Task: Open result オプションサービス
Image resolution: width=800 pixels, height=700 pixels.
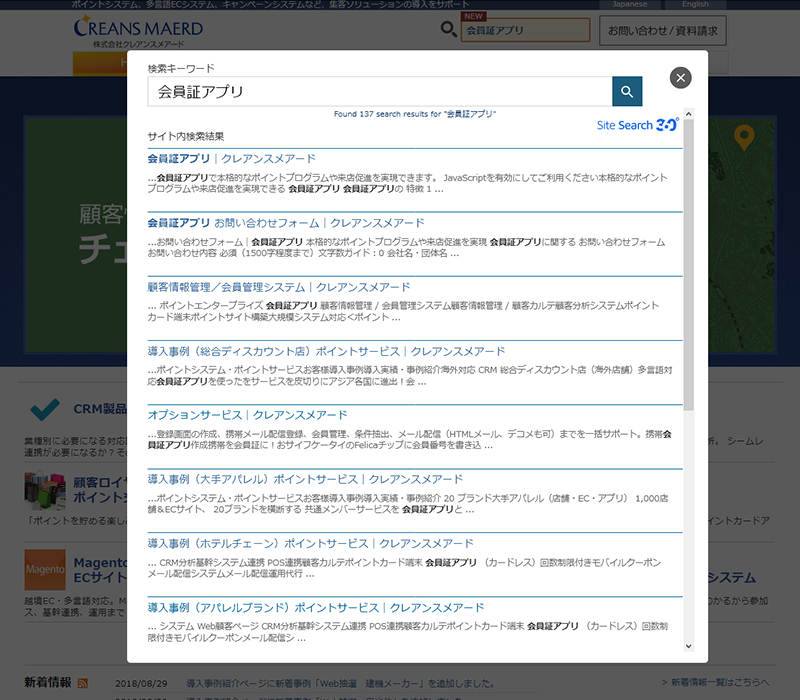Action: (x=247, y=415)
